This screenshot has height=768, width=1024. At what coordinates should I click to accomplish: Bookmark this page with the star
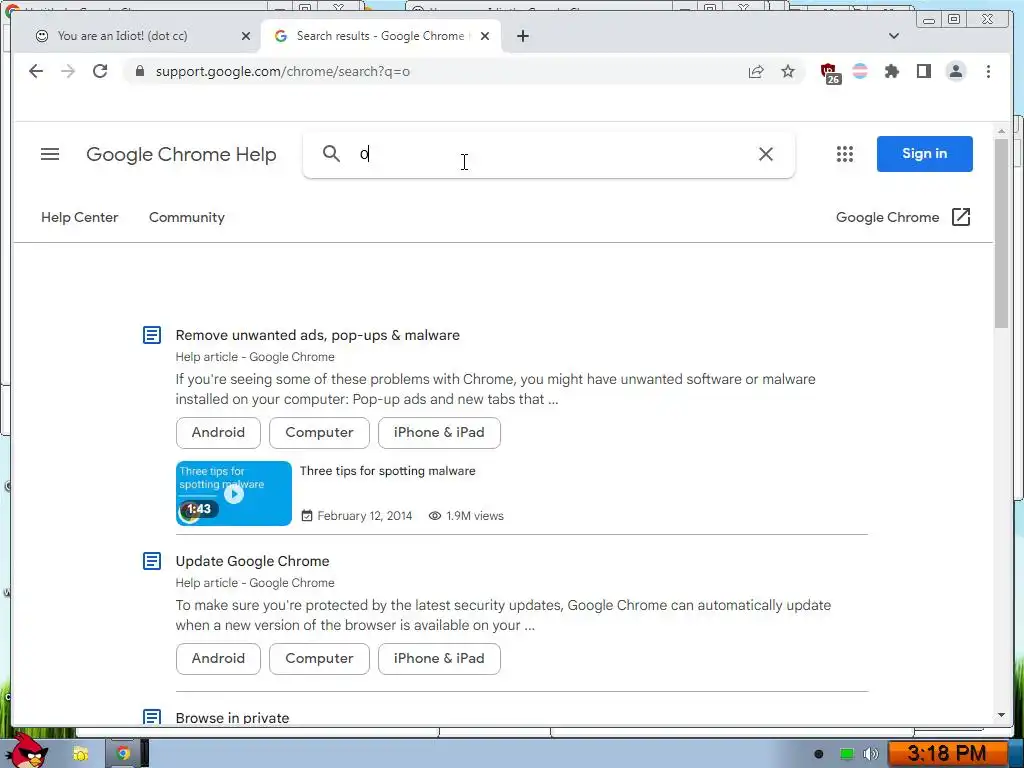(788, 71)
